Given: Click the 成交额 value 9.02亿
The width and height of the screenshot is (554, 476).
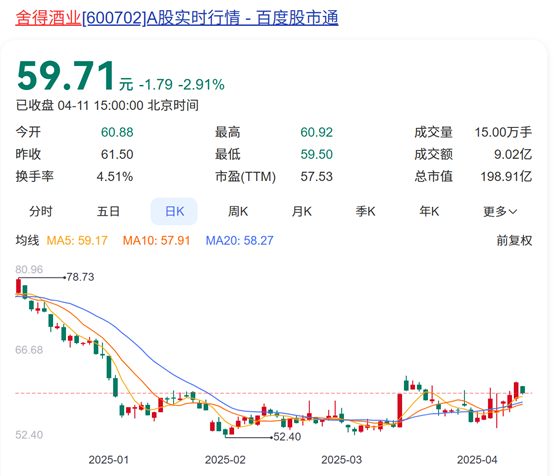Looking at the screenshot, I should (x=513, y=154).
